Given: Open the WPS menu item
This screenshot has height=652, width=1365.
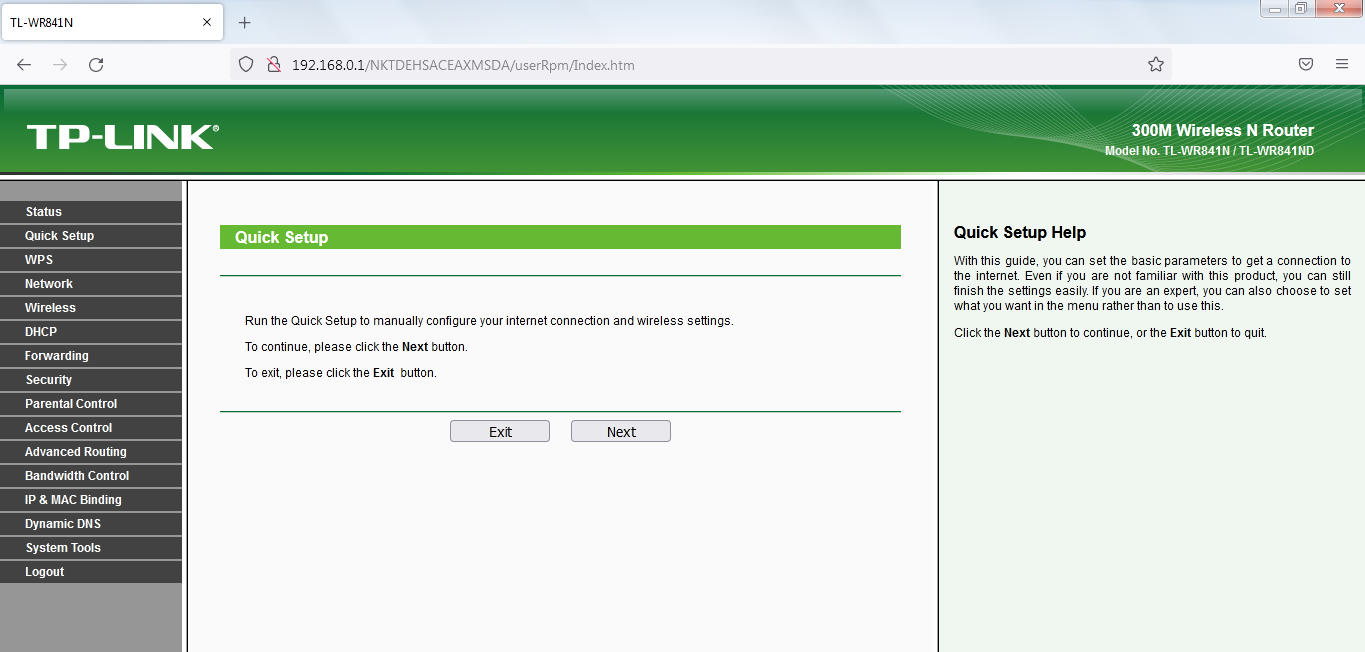Looking at the screenshot, I should click(x=91, y=260).
